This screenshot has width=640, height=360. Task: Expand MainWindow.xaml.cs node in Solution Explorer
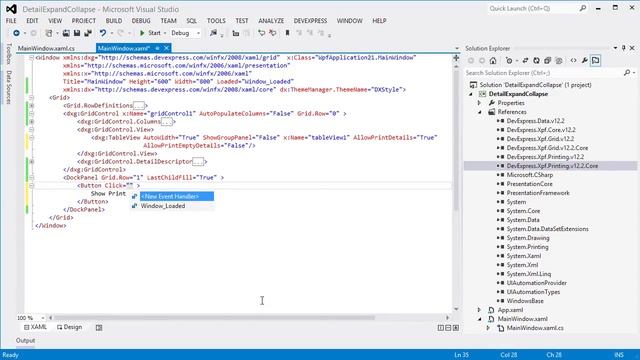[488, 328]
